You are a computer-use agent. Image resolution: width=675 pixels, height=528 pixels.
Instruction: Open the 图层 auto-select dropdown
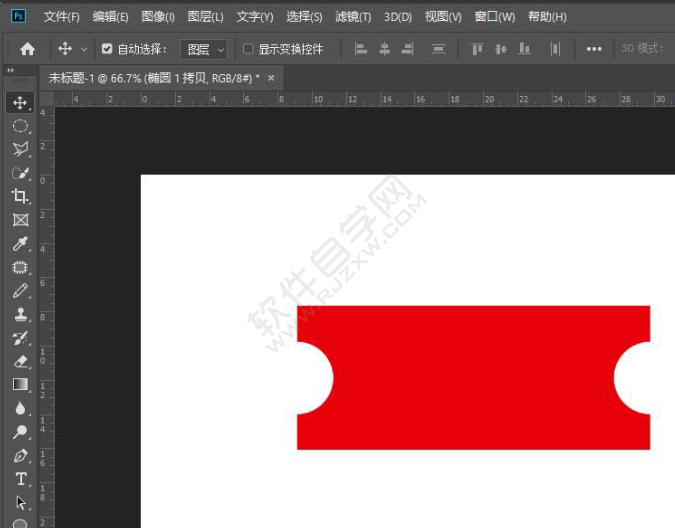[204, 49]
